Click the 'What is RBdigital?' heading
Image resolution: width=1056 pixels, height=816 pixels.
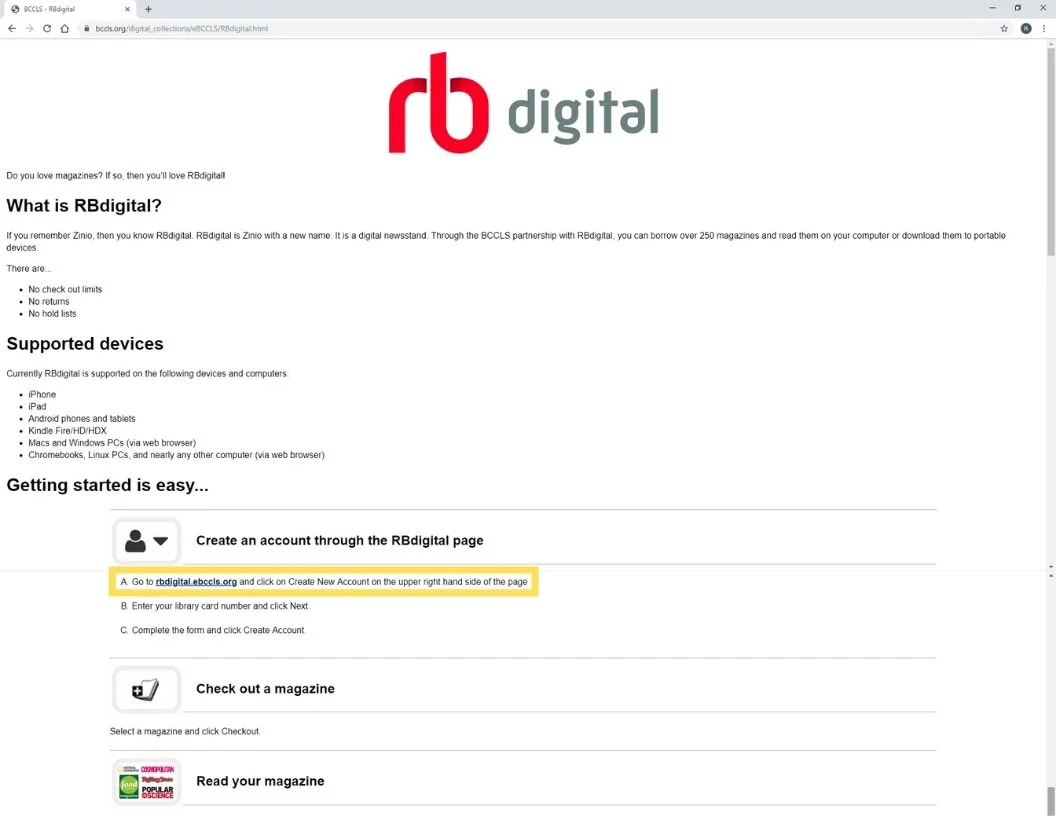(x=84, y=205)
